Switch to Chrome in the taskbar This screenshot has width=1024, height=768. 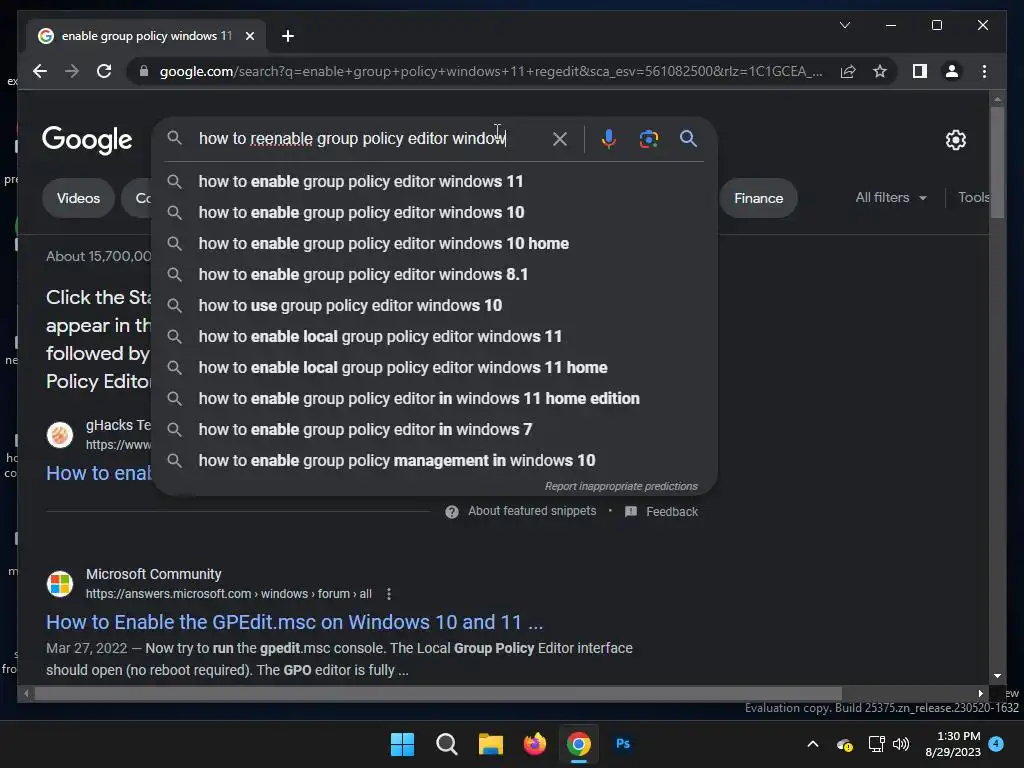point(579,744)
